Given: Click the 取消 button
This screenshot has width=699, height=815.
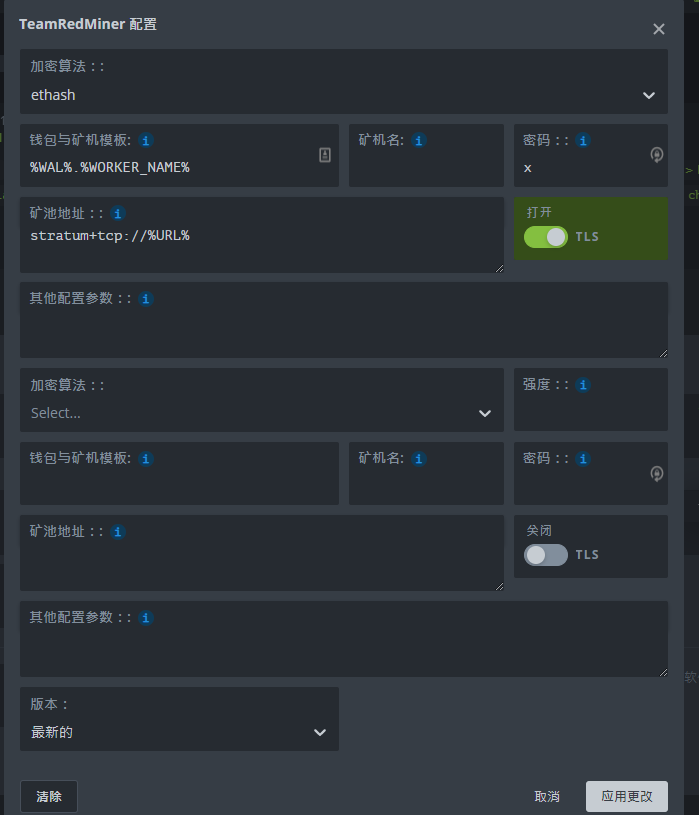Looking at the screenshot, I should pos(547,796).
